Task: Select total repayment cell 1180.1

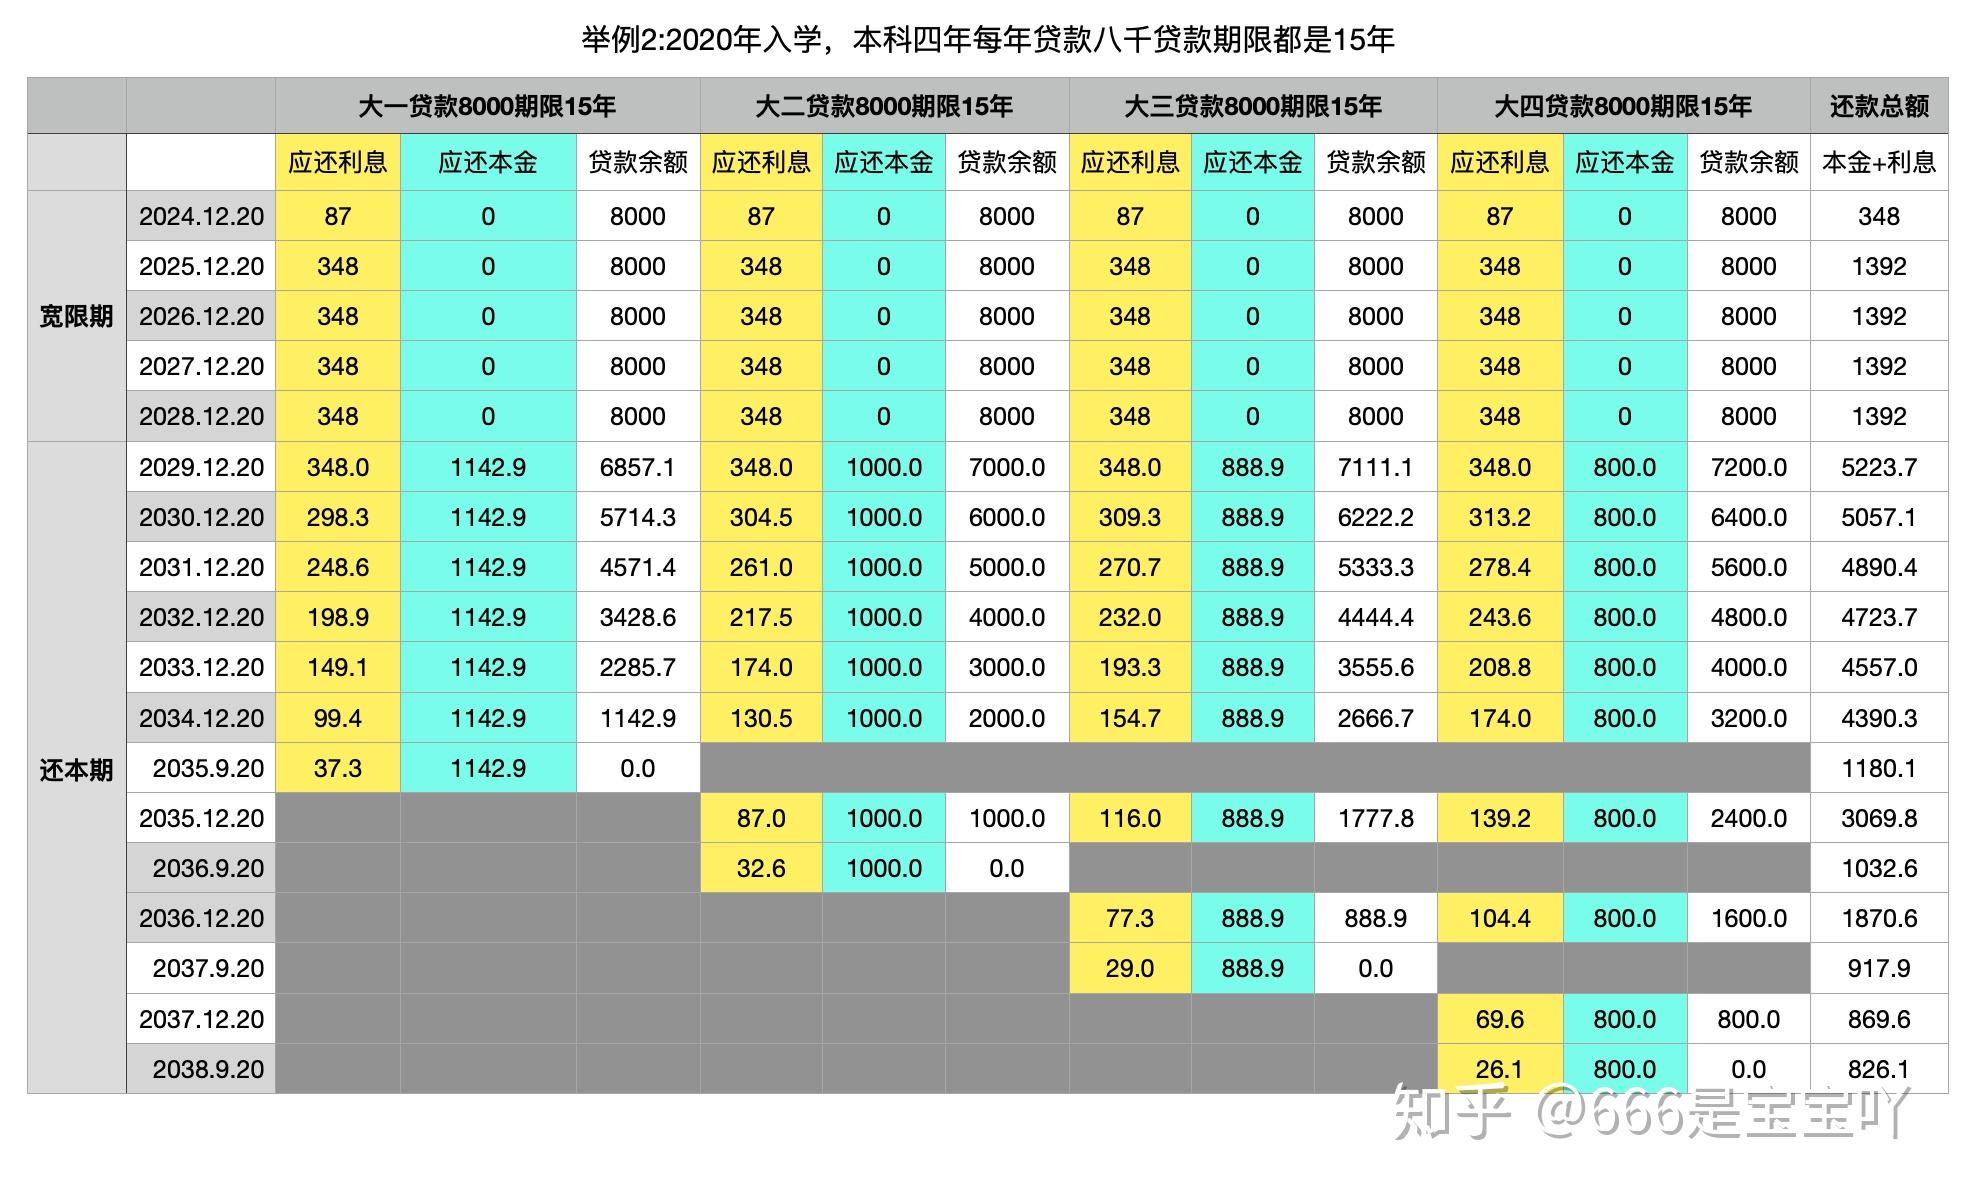Action: tap(1879, 768)
